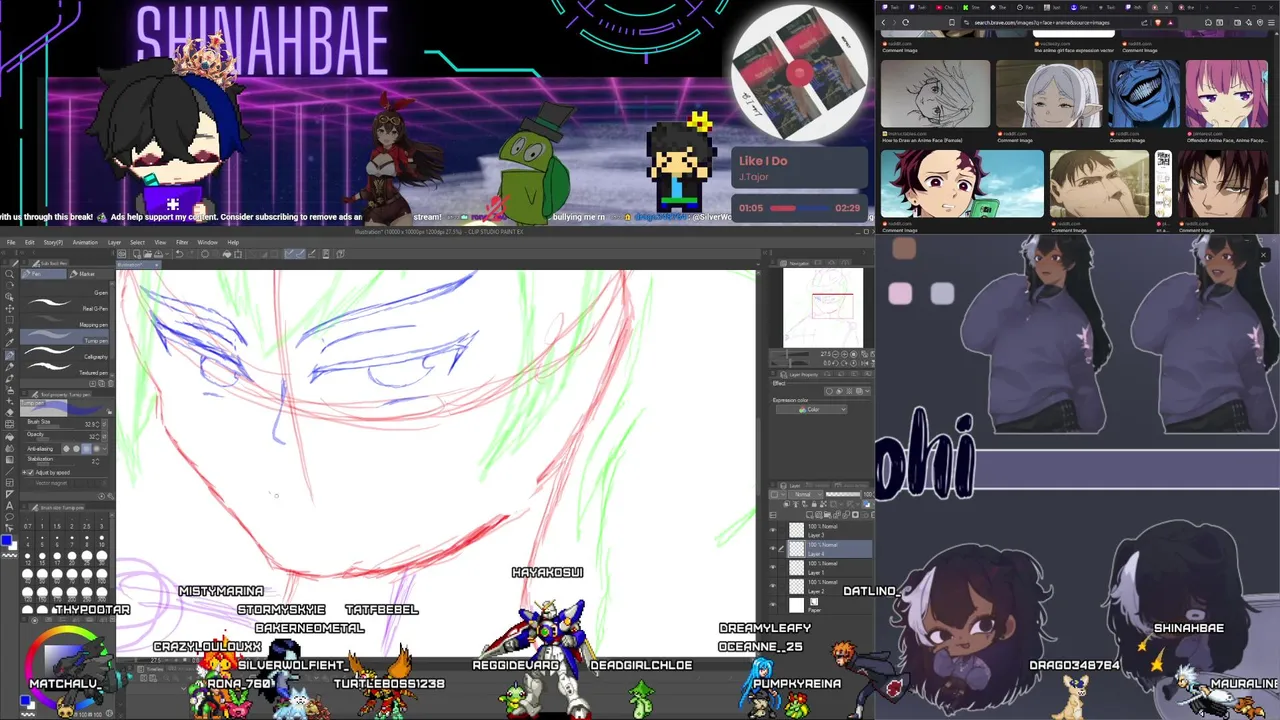The width and height of the screenshot is (1280, 720).
Task: Delete sub tool trash icon
Action: [x=110, y=383]
